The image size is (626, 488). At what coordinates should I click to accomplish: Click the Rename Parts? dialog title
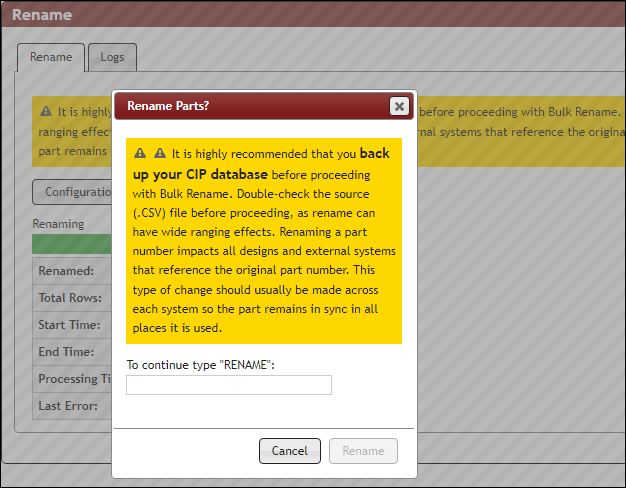168,106
